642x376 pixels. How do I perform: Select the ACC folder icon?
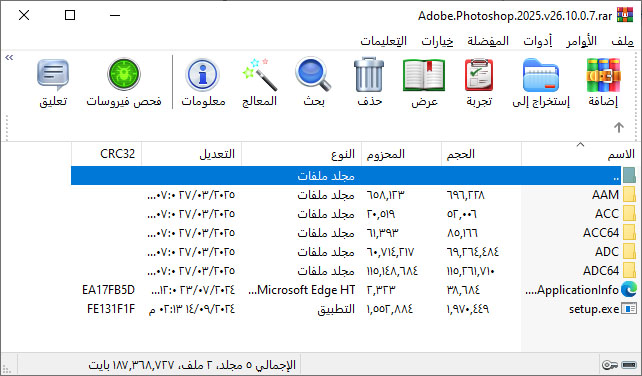click(629, 213)
